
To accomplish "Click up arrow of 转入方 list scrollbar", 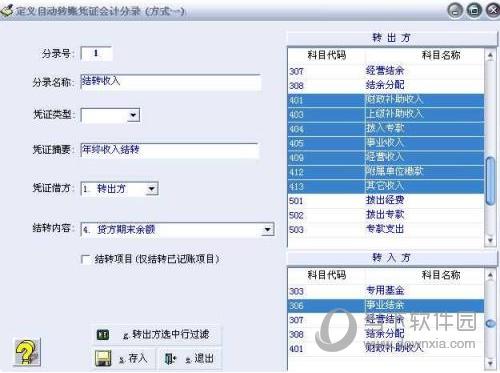I will coord(490,276).
